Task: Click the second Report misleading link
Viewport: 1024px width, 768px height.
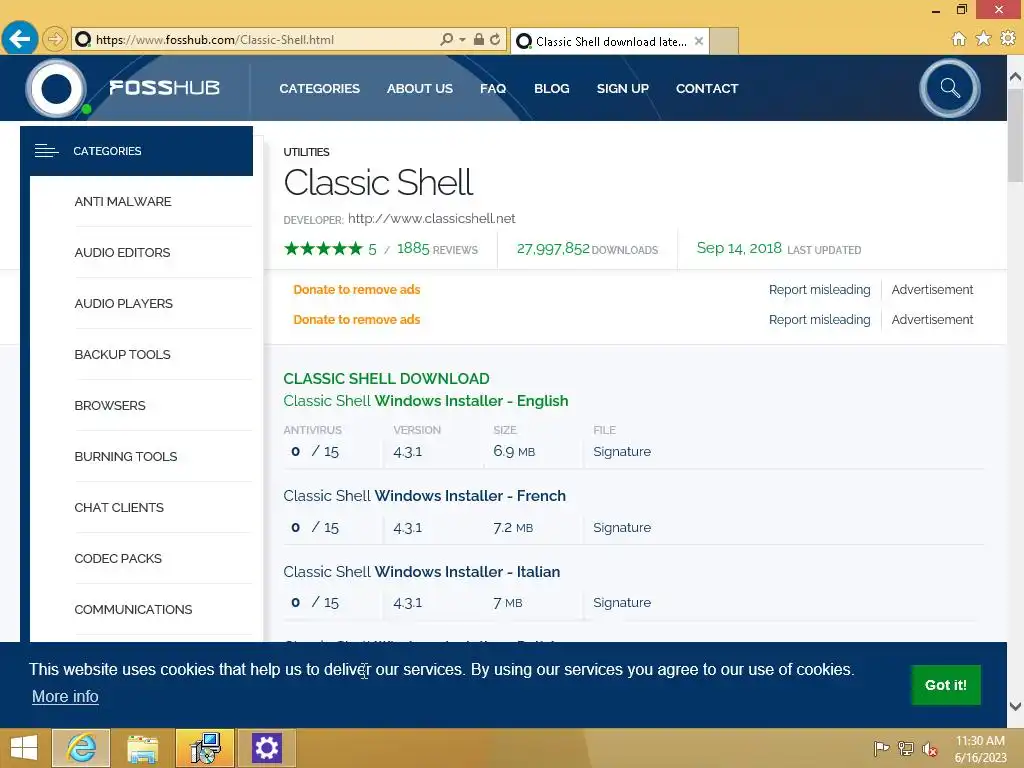Action: coord(820,319)
